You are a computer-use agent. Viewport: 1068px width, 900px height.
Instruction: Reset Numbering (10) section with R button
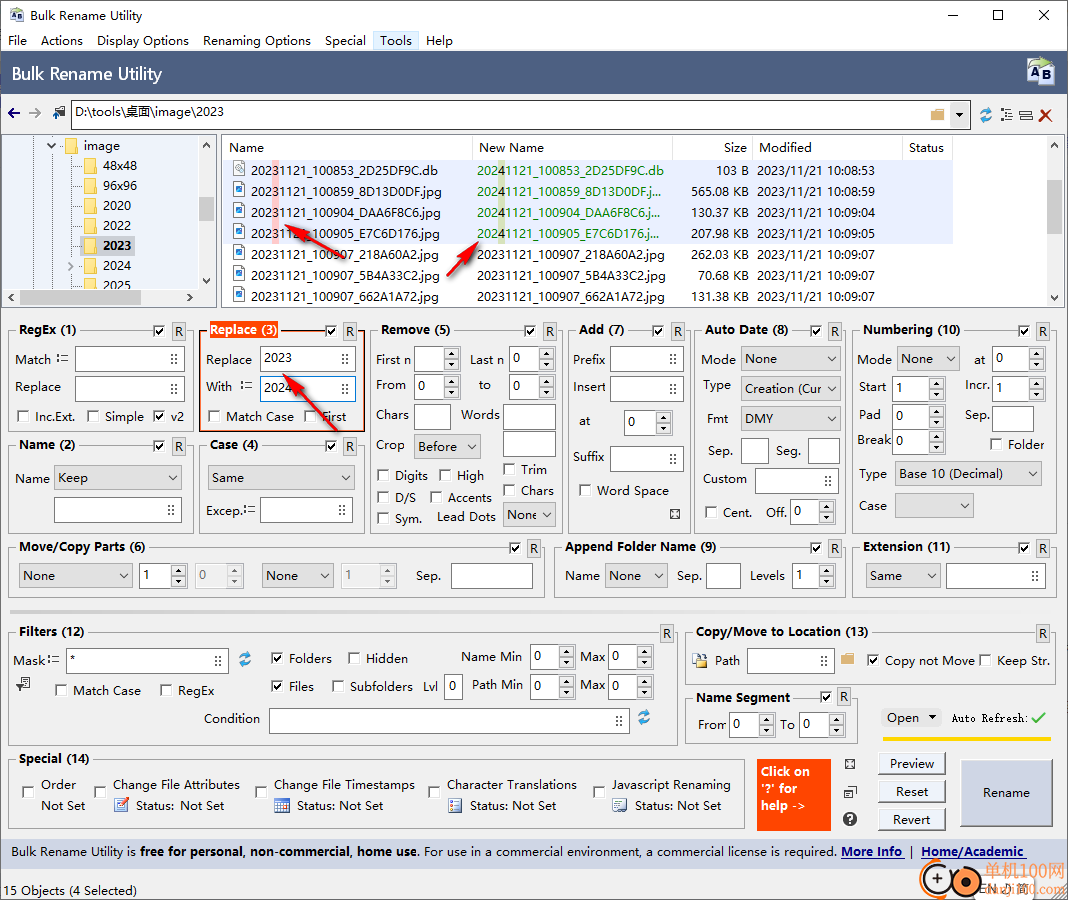pyautogui.click(x=1043, y=332)
